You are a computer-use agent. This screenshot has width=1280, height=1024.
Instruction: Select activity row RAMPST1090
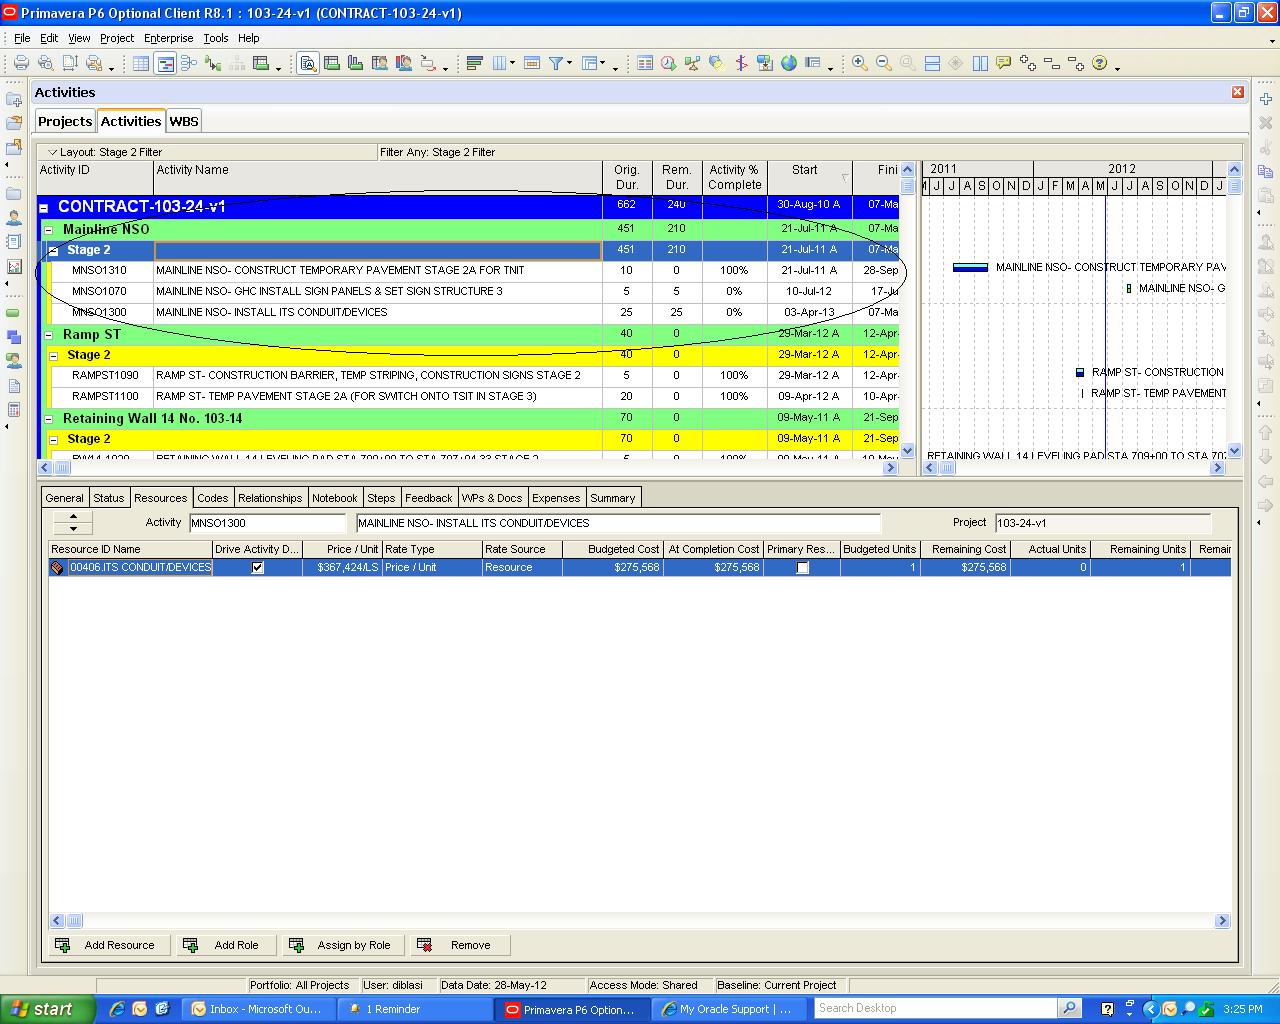coord(470,376)
